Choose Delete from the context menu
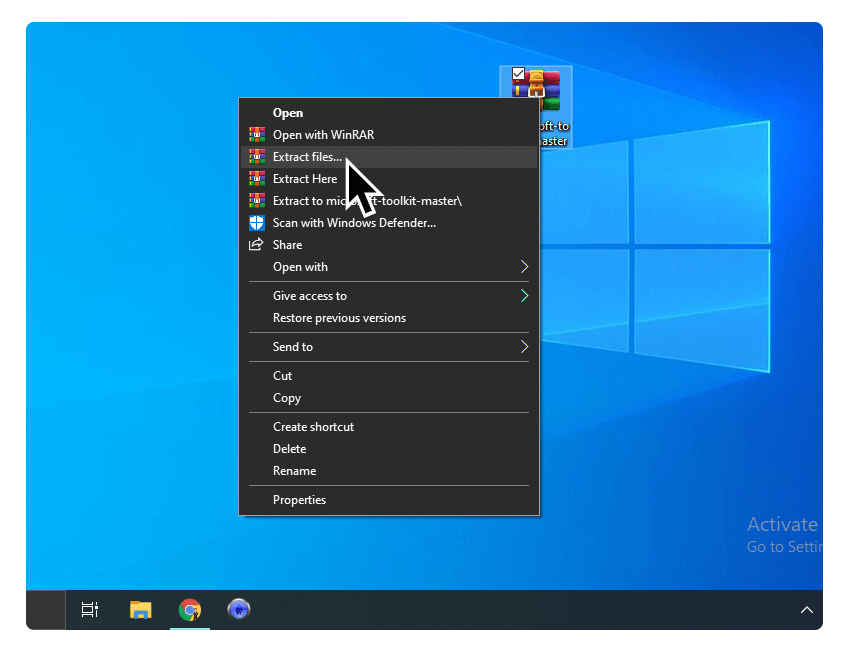 pos(389,449)
